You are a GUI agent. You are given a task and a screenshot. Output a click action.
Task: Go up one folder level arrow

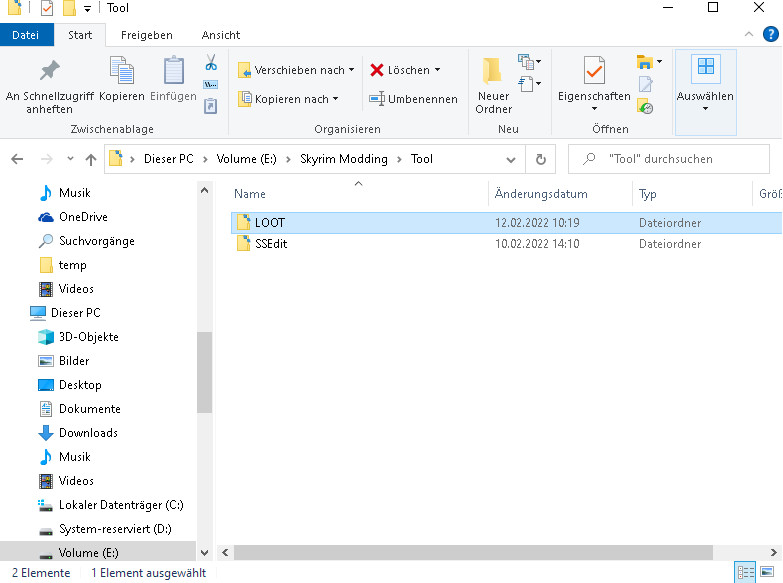click(91, 159)
